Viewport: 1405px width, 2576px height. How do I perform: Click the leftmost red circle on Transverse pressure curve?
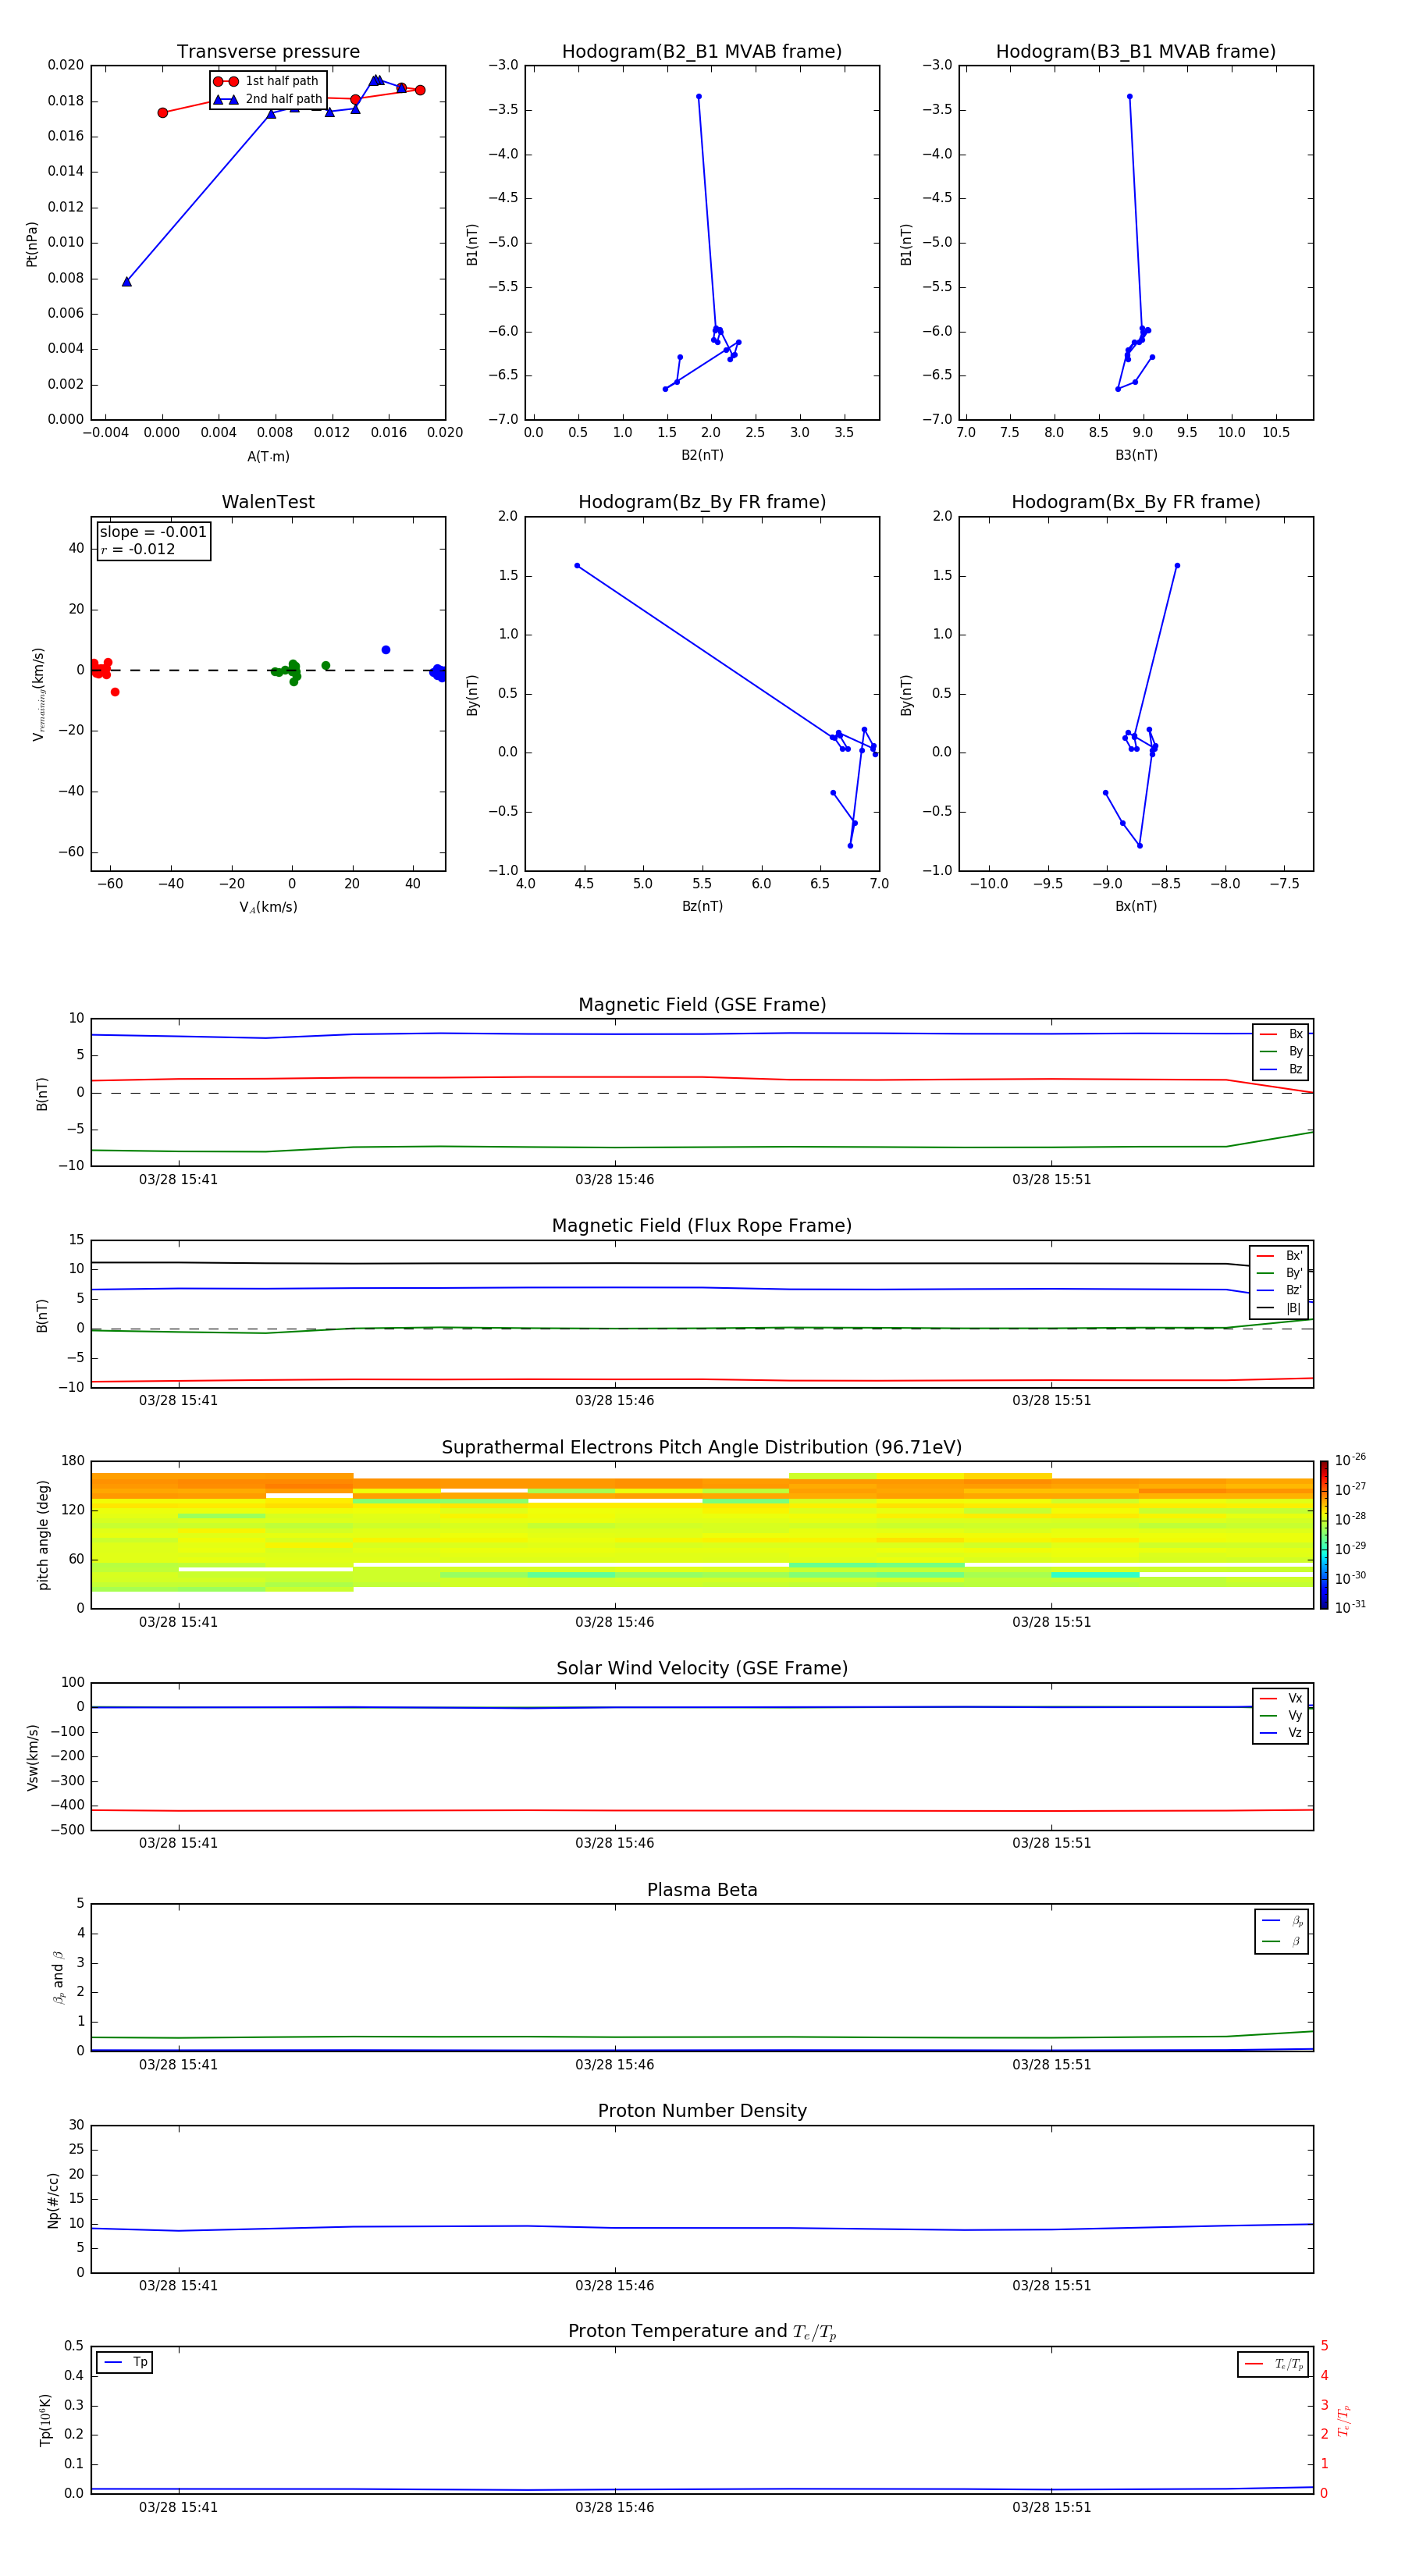coord(163,113)
